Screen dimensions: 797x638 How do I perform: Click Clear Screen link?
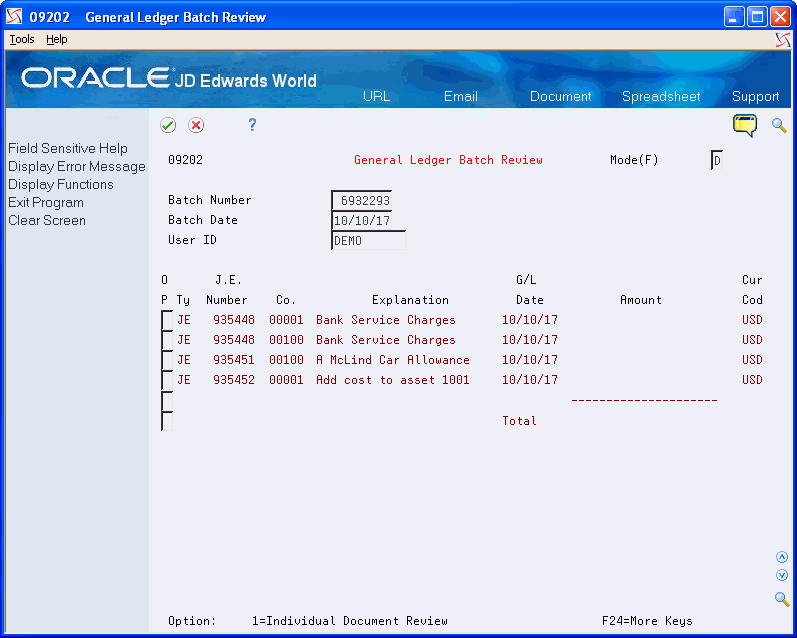pyautogui.click(x=47, y=220)
